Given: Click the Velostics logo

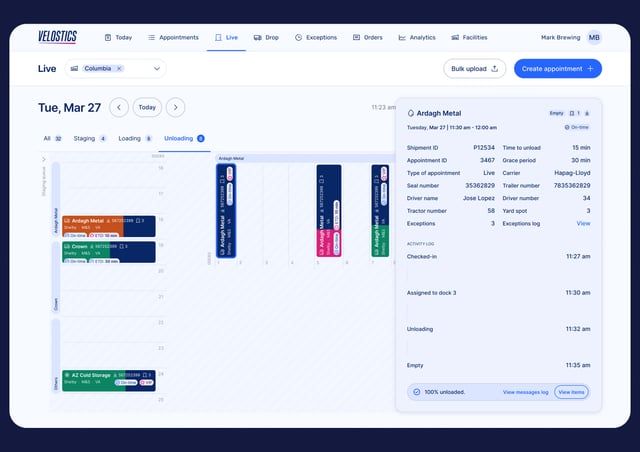Looking at the screenshot, I should [57, 37].
